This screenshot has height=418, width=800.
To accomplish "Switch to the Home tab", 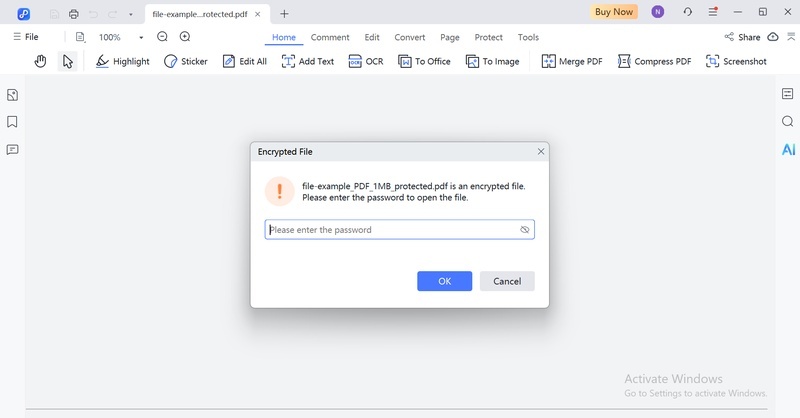I will pos(284,37).
